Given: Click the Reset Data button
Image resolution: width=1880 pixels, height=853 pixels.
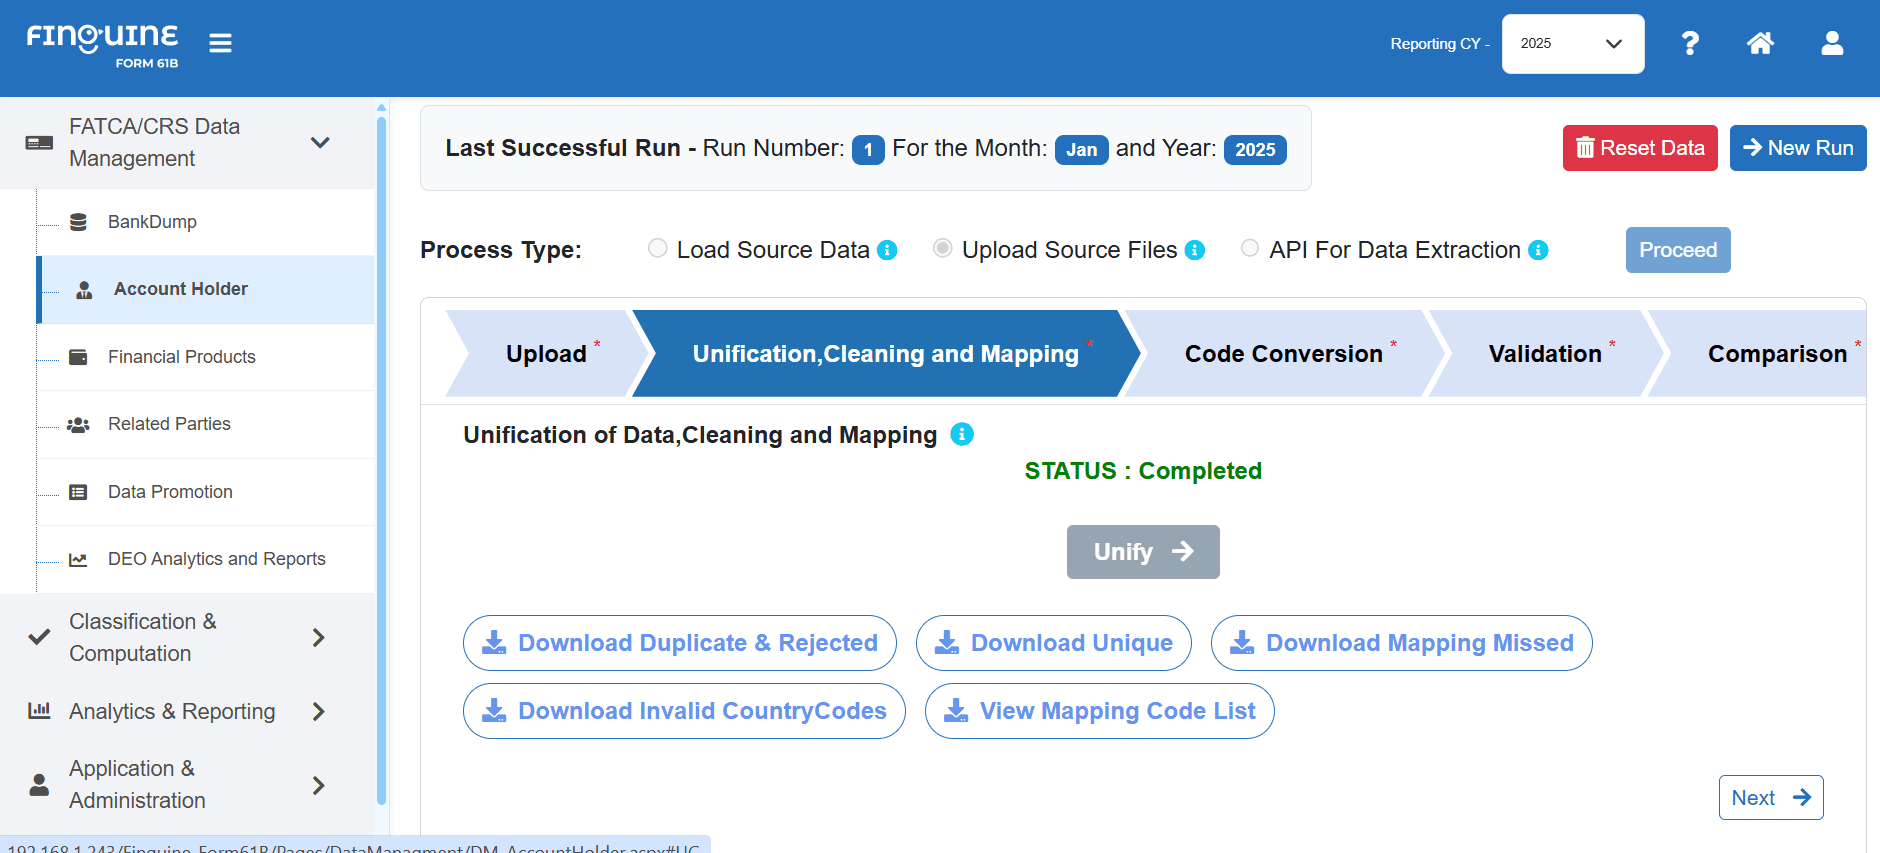Looking at the screenshot, I should point(1639,148).
